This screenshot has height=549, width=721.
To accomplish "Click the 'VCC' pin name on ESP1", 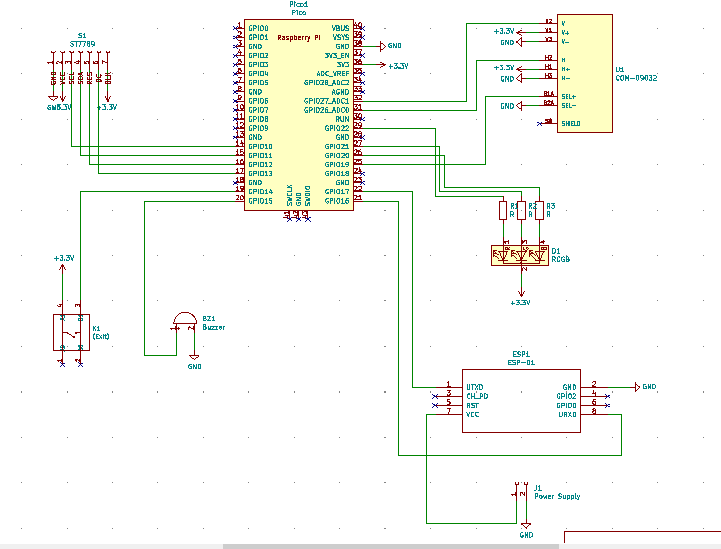I will pyautogui.click(x=472, y=414).
